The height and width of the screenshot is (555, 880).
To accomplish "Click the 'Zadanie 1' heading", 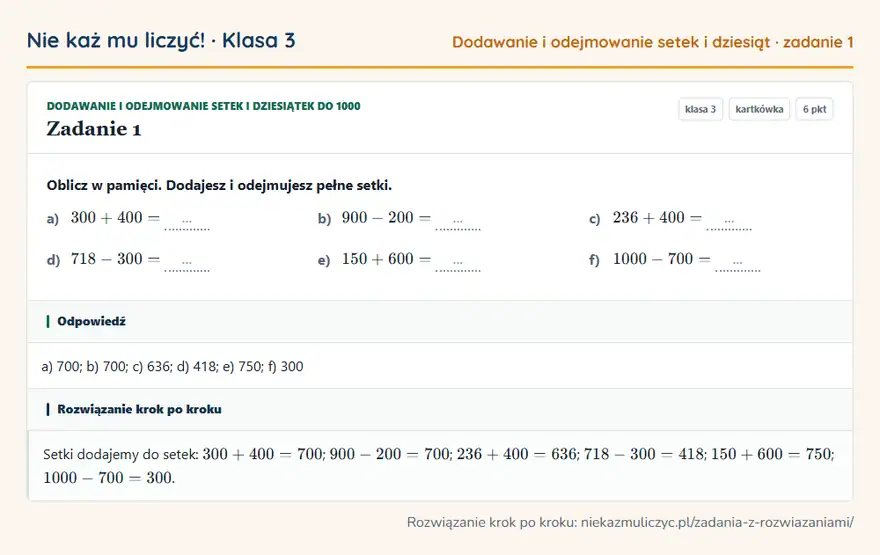I will click(x=94, y=129).
